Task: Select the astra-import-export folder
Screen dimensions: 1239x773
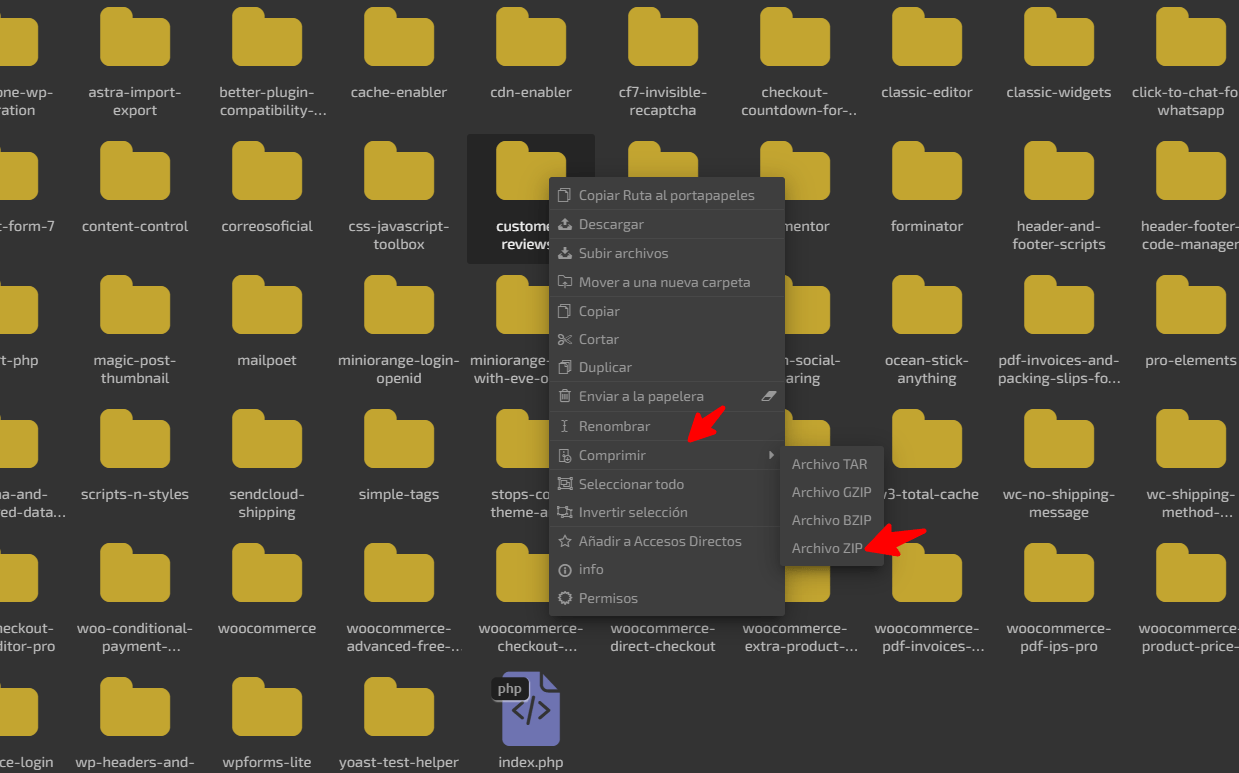Action: (135, 62)
